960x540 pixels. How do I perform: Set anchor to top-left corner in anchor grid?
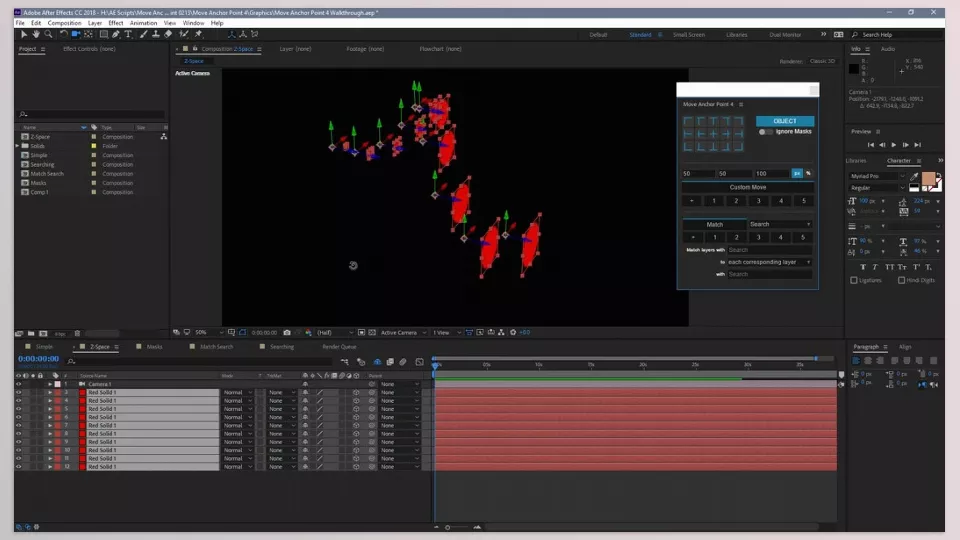tap(688, 121)
